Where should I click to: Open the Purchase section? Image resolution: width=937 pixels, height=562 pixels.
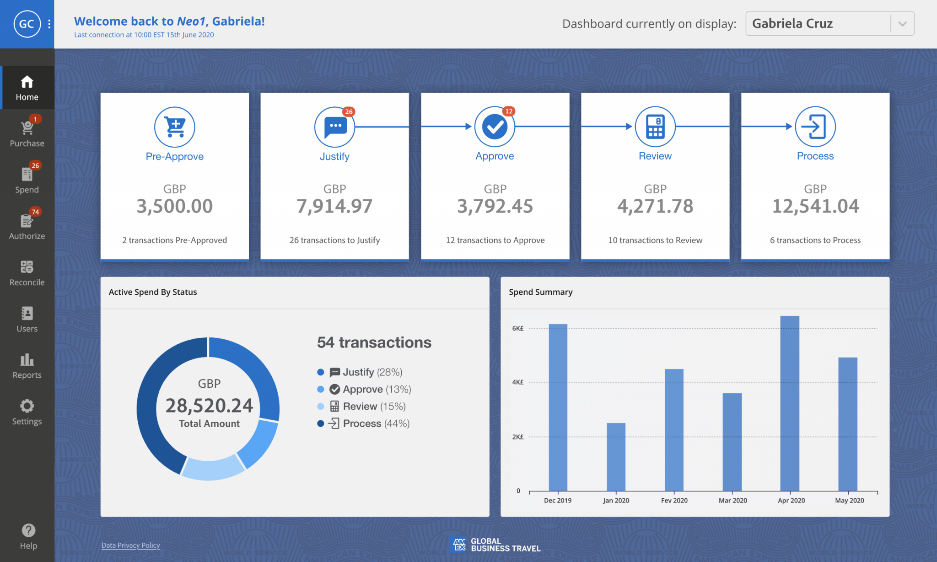[x=27, y=133]
